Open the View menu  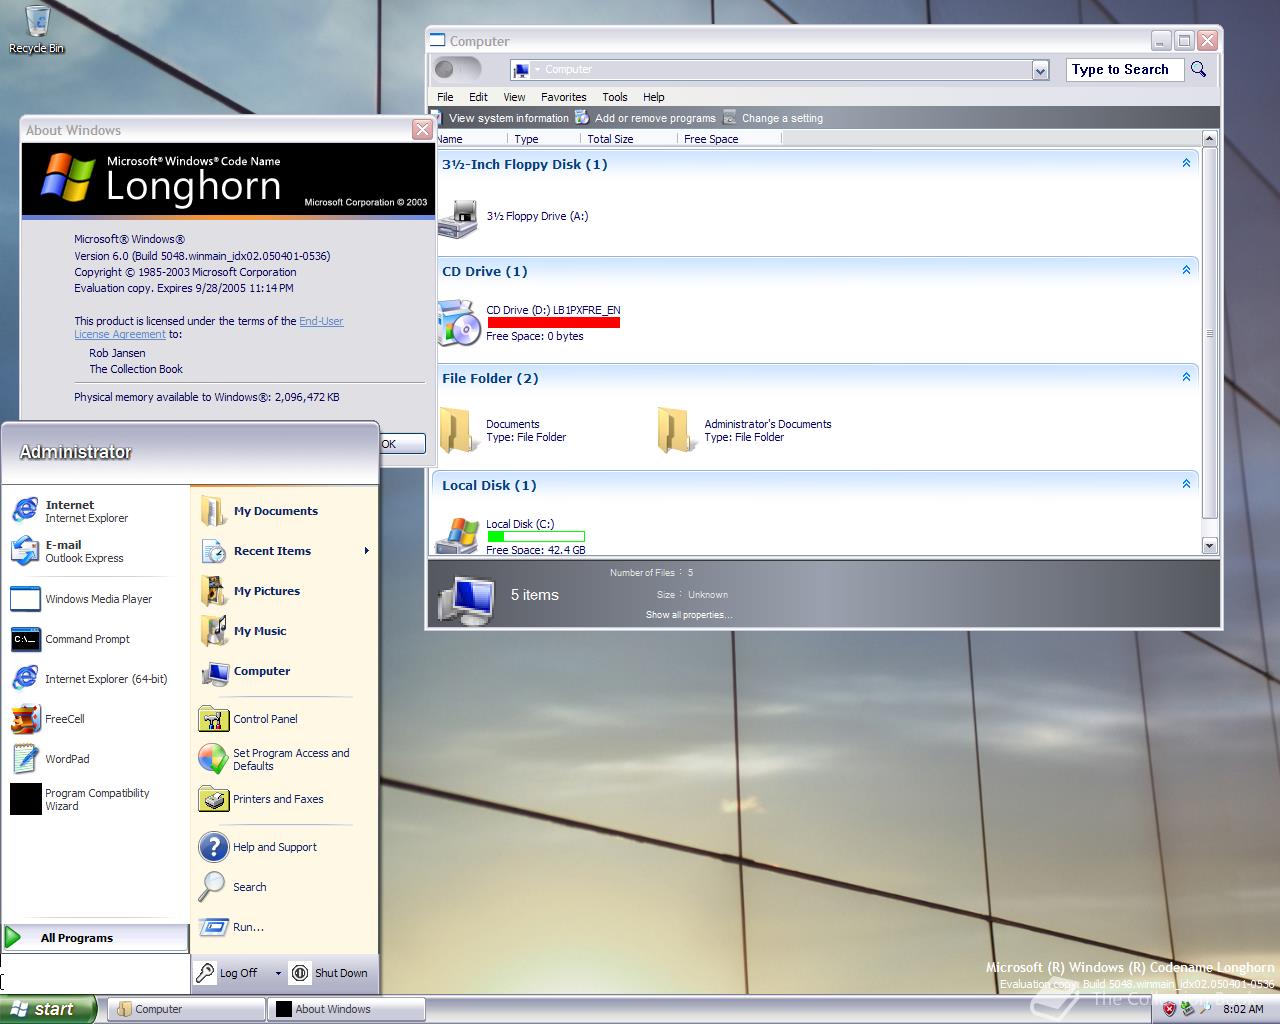click(514, 97)
